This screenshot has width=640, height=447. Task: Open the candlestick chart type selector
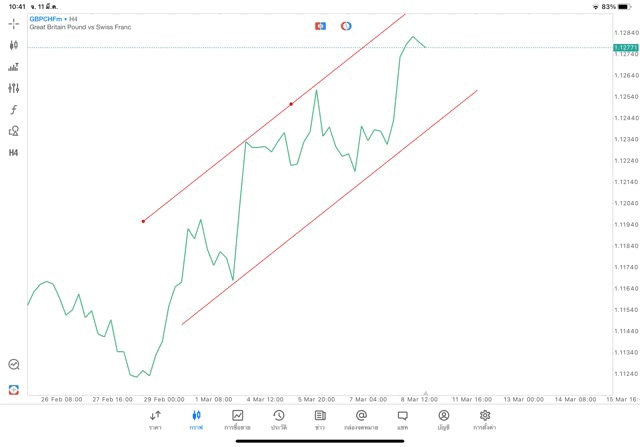click(13, 45)
